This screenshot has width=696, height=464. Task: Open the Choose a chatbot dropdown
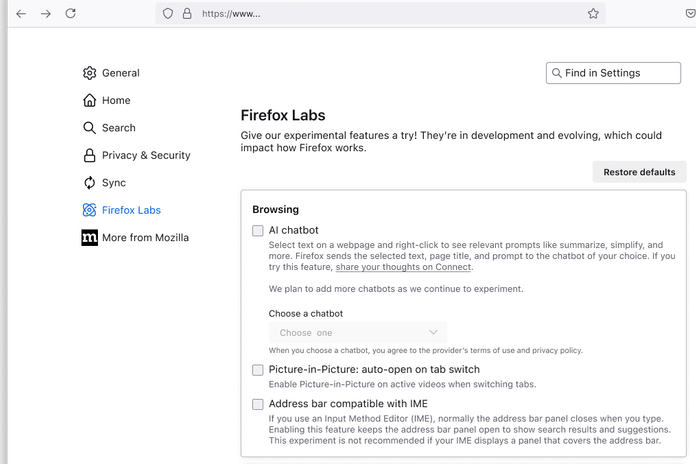click(357, 332)
